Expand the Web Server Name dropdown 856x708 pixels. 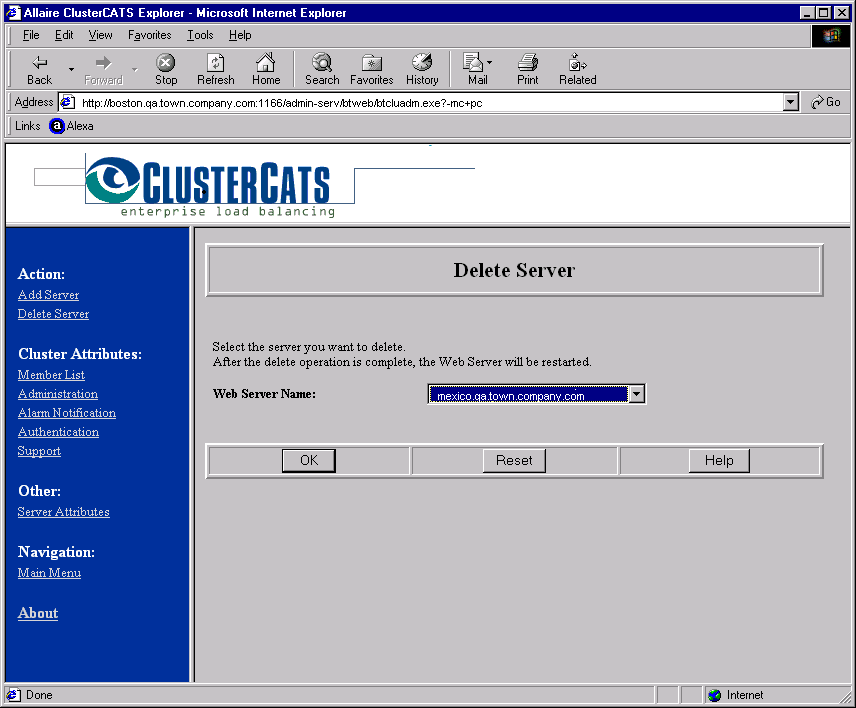point(637,394)
